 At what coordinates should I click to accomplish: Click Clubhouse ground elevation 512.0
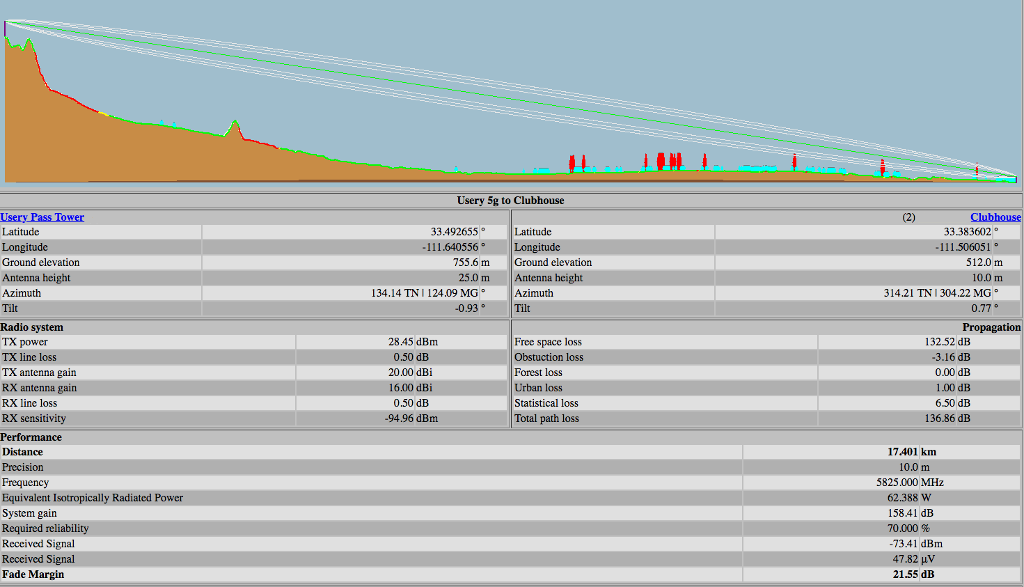coord(980,262)
